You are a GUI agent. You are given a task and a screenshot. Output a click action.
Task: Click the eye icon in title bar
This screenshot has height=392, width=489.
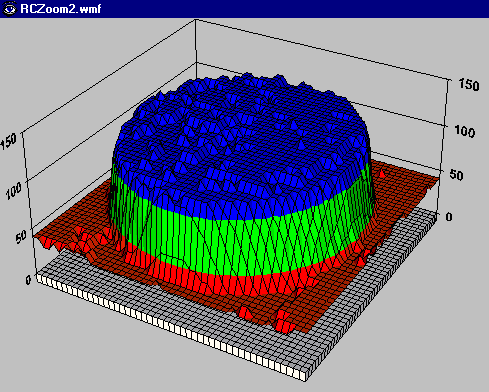[9, 8]
